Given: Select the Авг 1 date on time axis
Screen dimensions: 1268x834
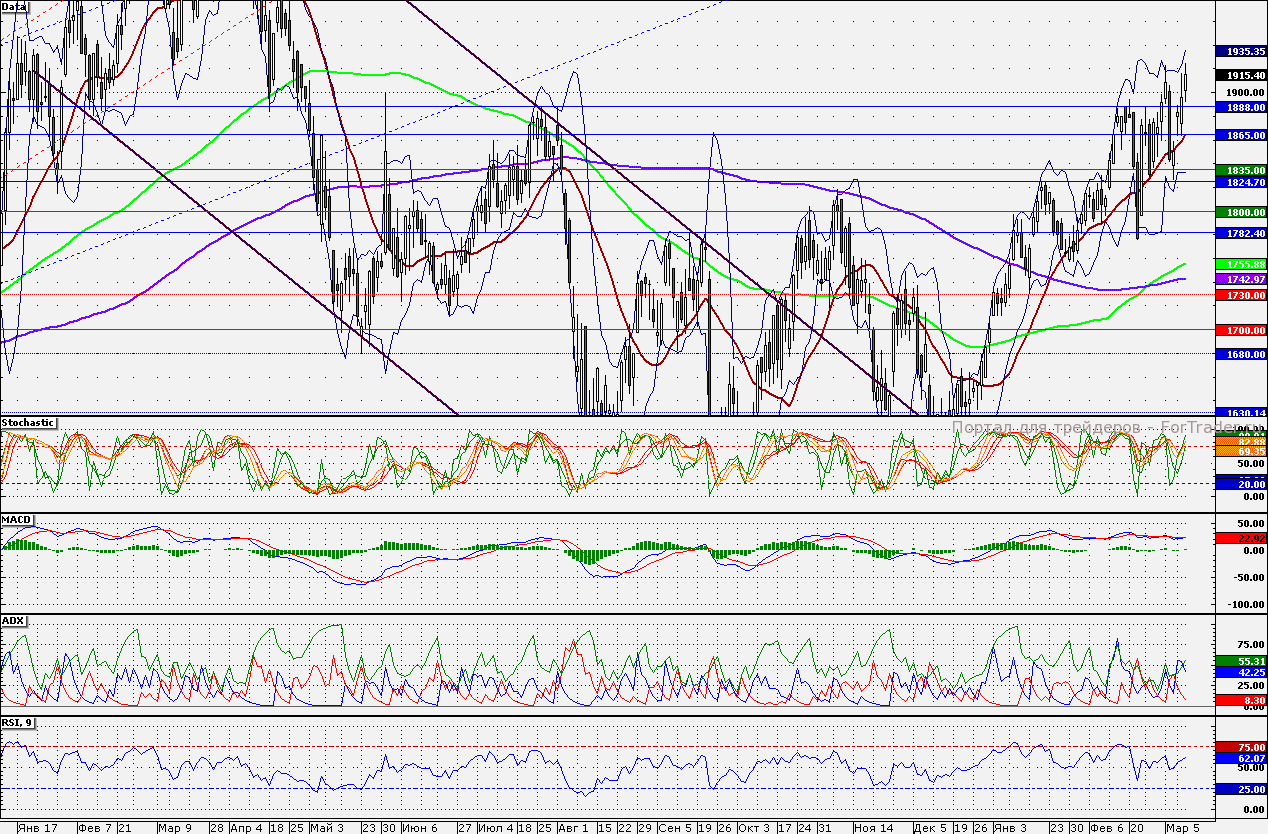Looking at the screenshot, I should click(x=573, y=828).
